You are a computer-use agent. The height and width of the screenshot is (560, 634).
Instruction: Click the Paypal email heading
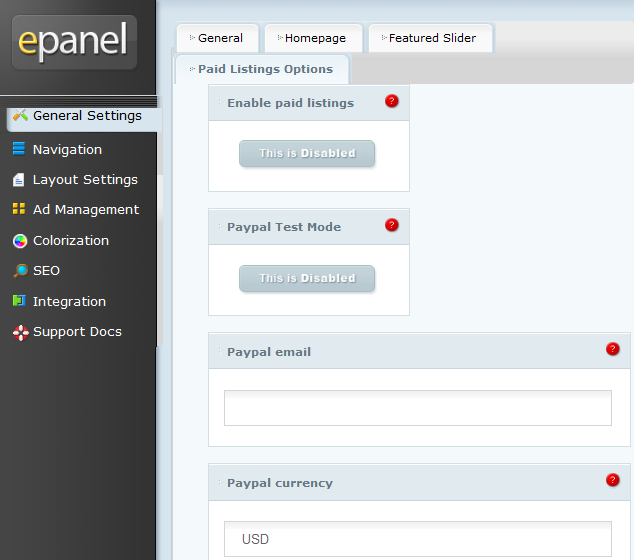[x=269, y=352]
